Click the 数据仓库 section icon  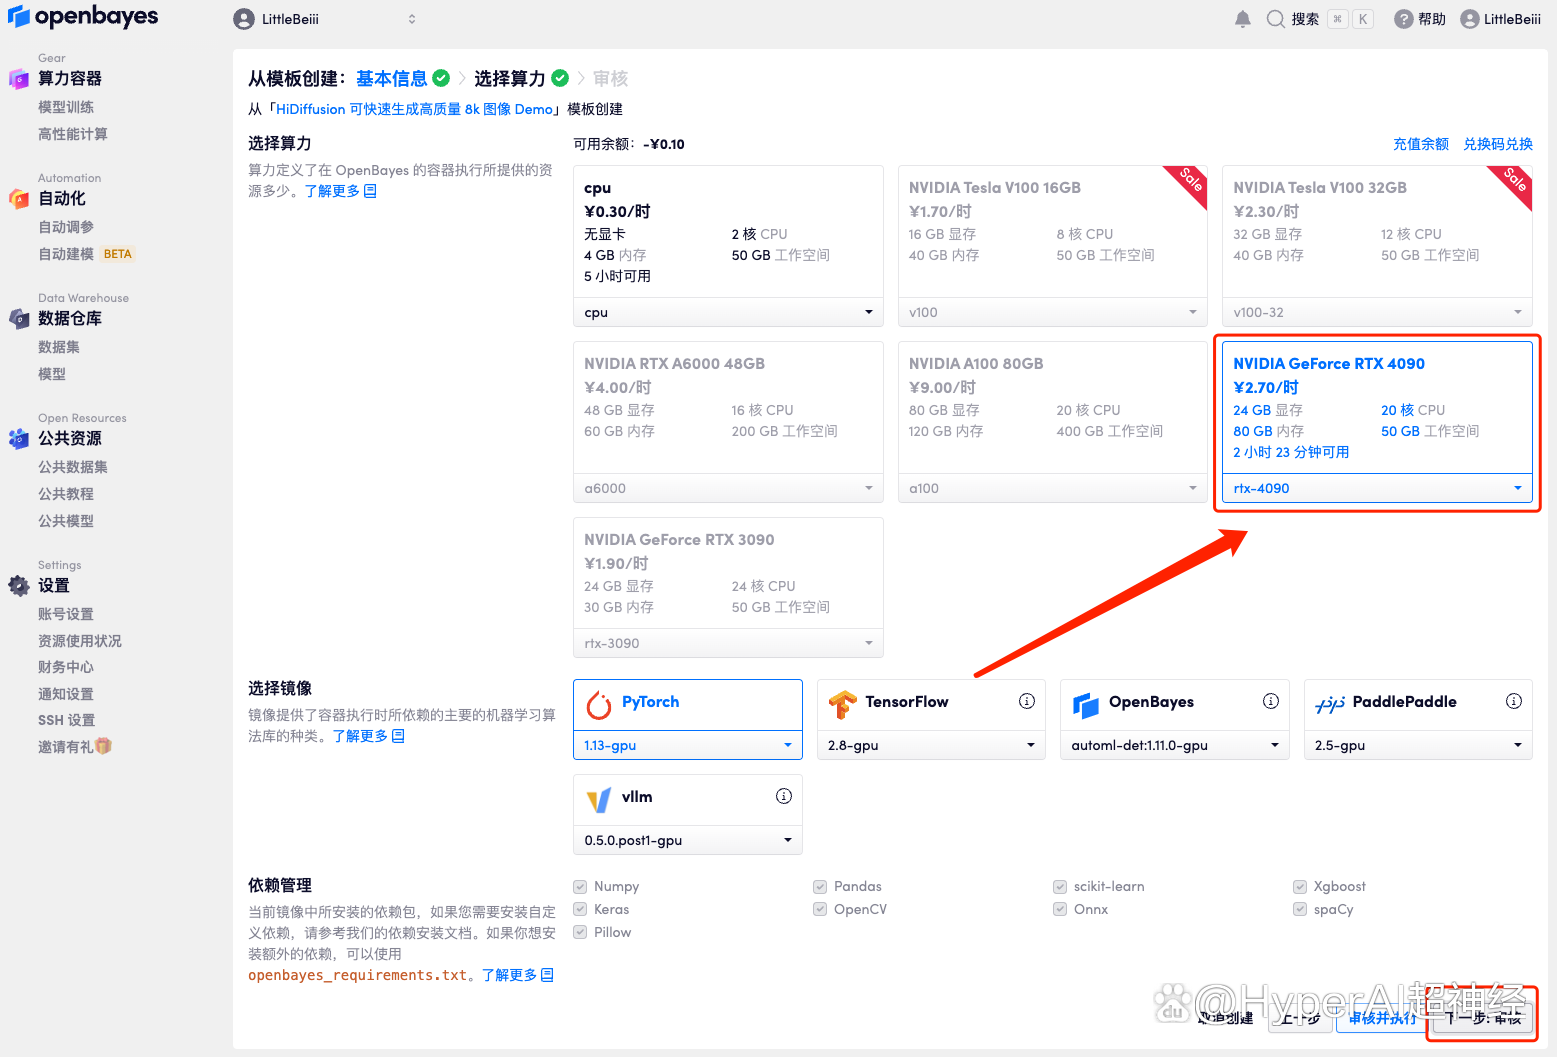19,318
